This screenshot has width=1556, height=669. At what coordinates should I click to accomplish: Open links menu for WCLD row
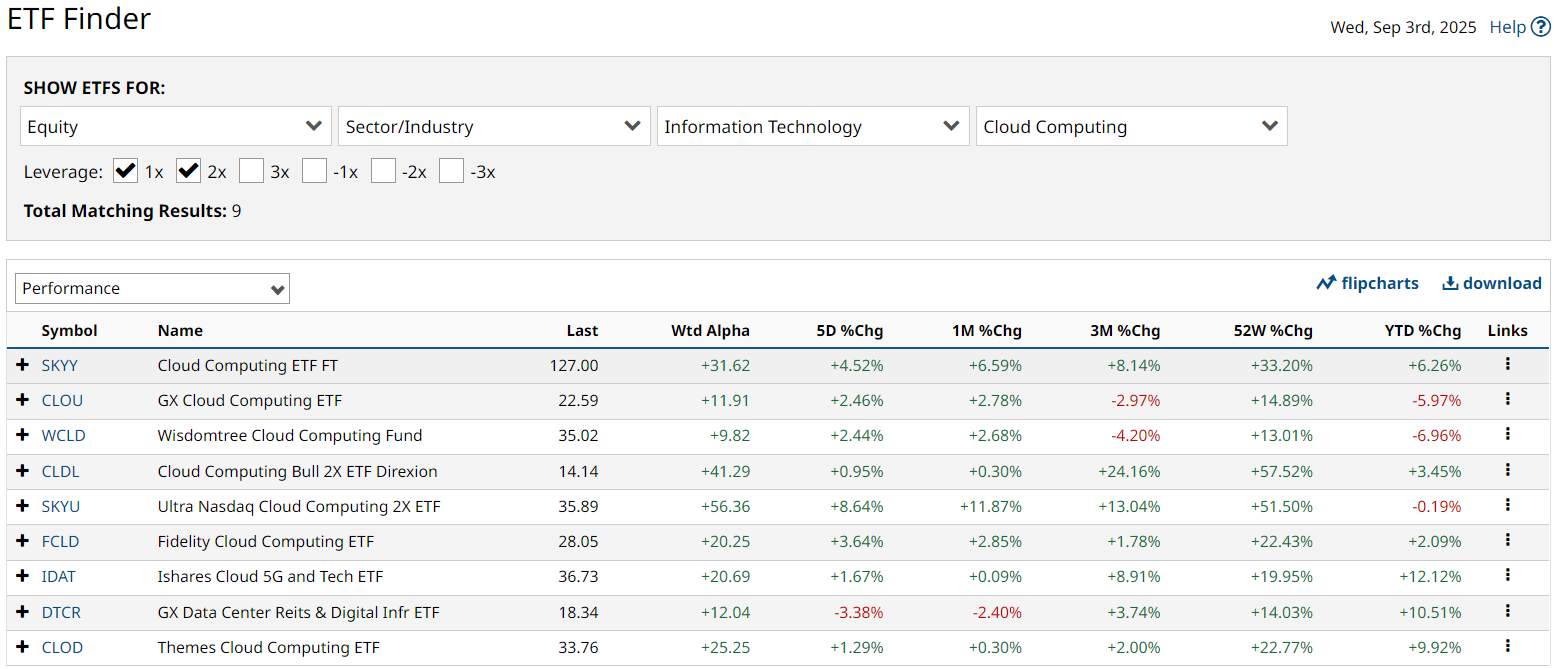pyautogui.click(x=1507, y=434)
